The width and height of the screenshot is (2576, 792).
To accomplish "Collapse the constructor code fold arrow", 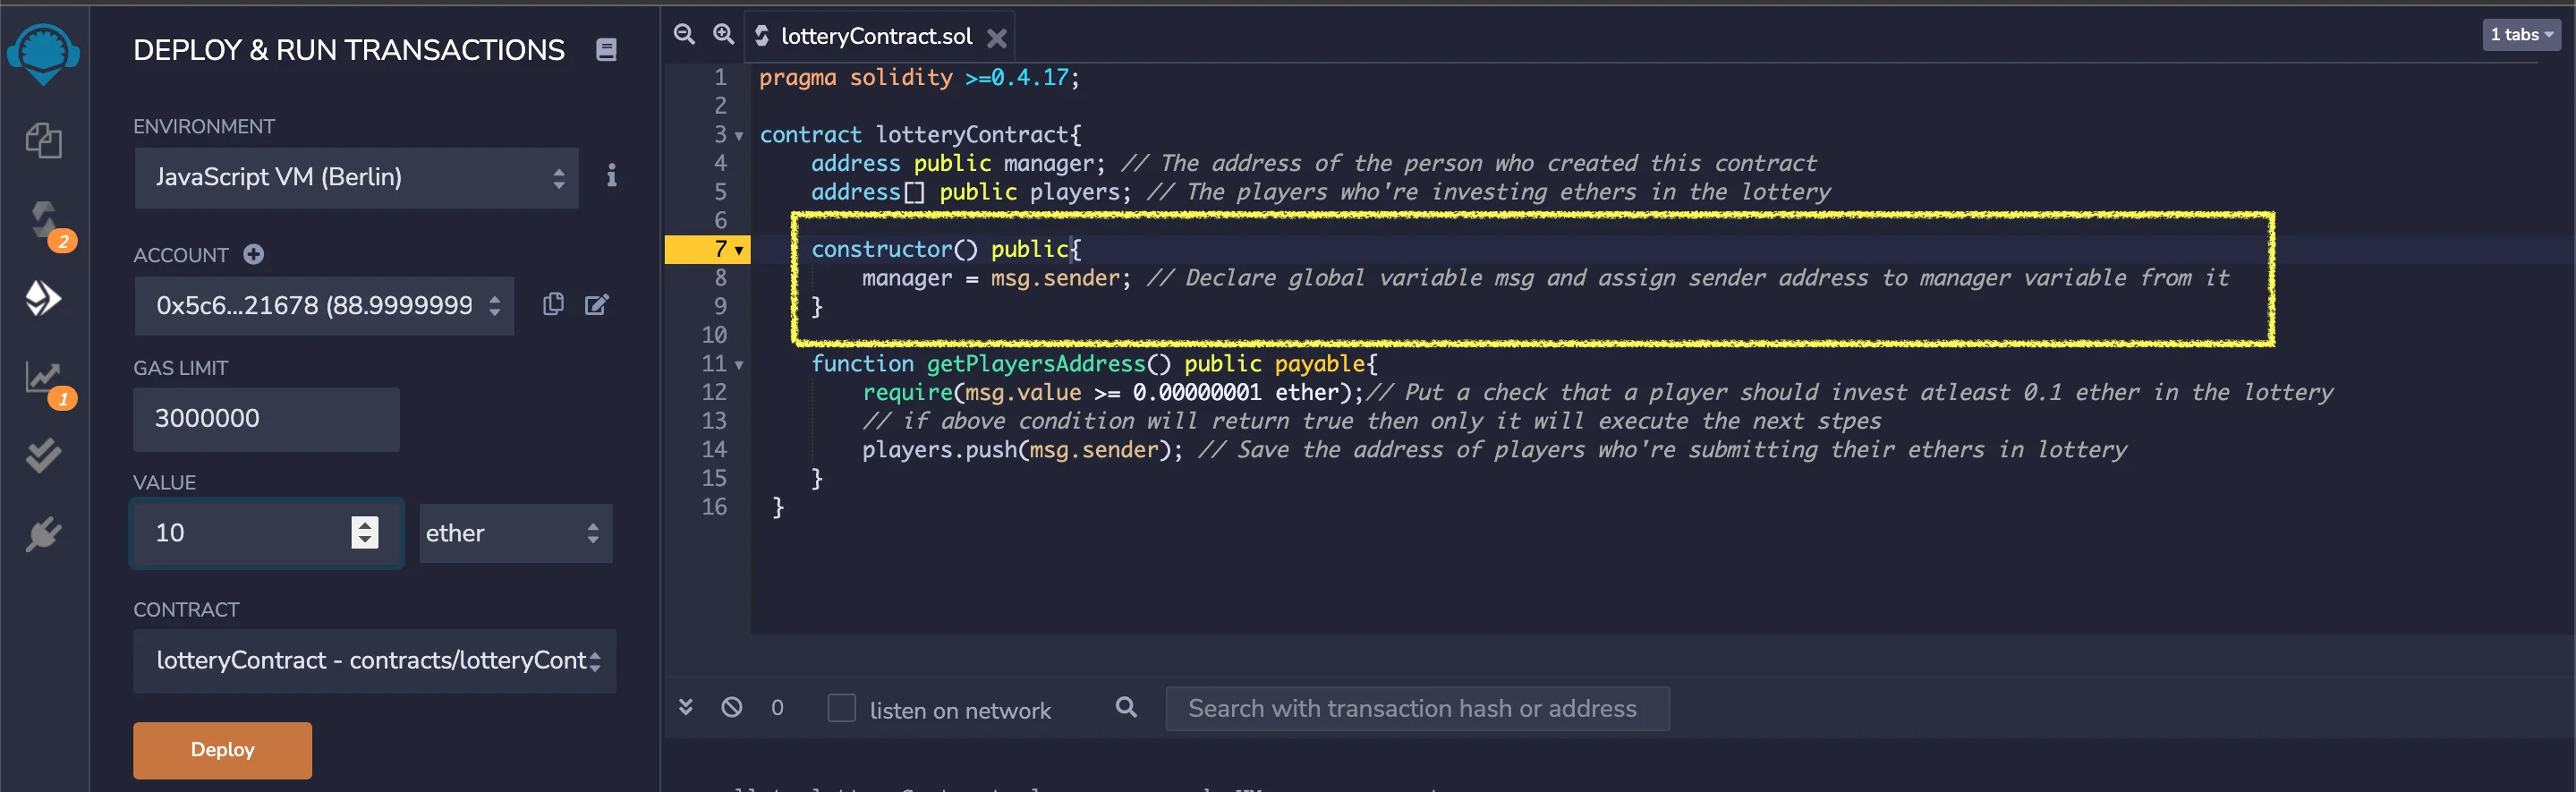I will (739, 250).
